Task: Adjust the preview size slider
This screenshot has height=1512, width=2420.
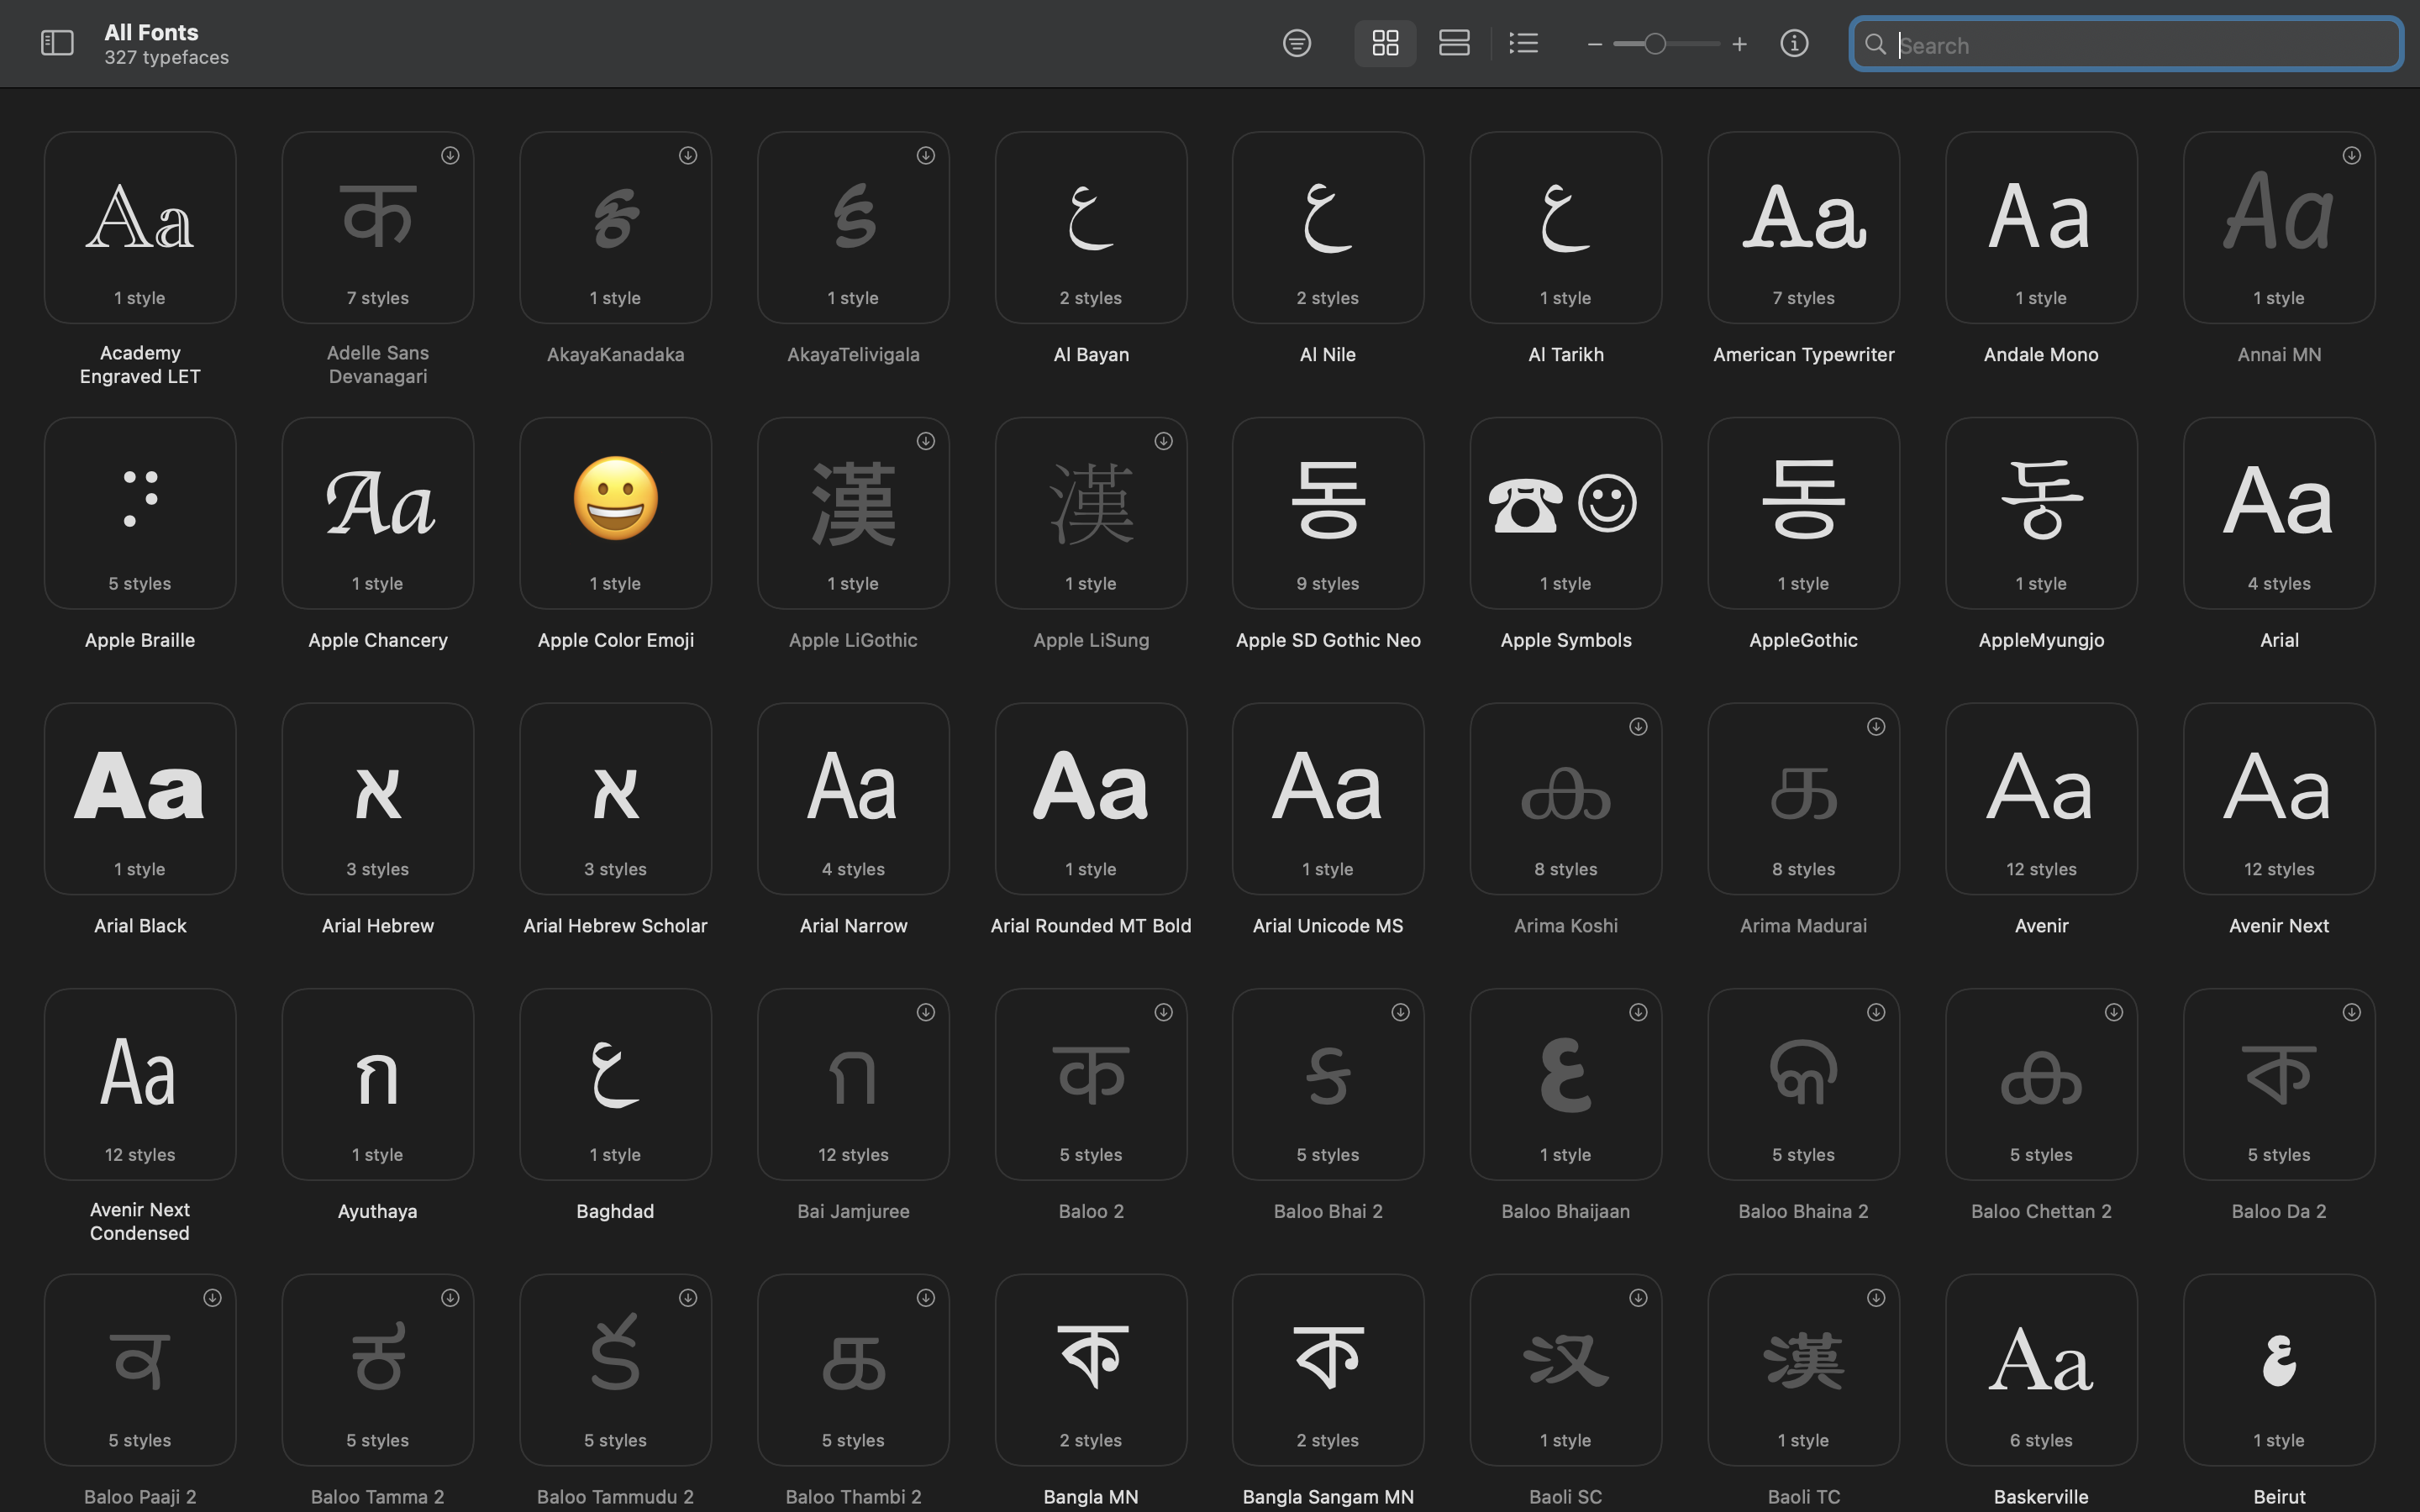Action: point(1667,44)
